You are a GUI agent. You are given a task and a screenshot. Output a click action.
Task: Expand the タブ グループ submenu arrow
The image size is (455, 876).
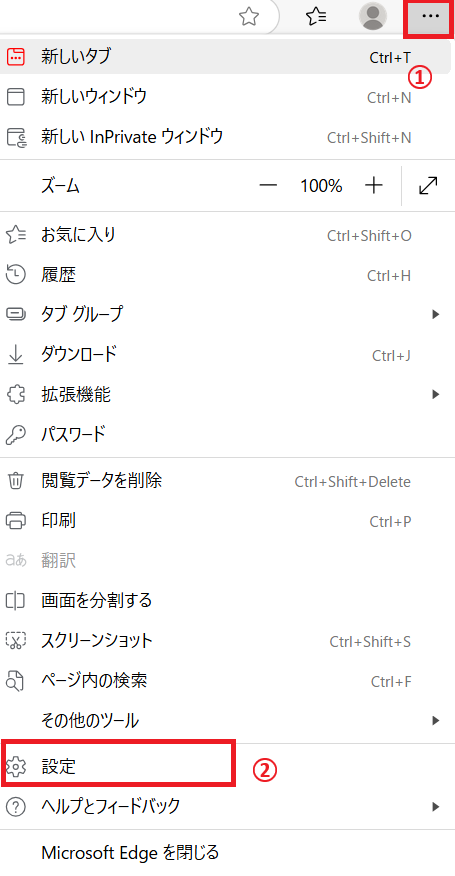(x=436, y=315)
